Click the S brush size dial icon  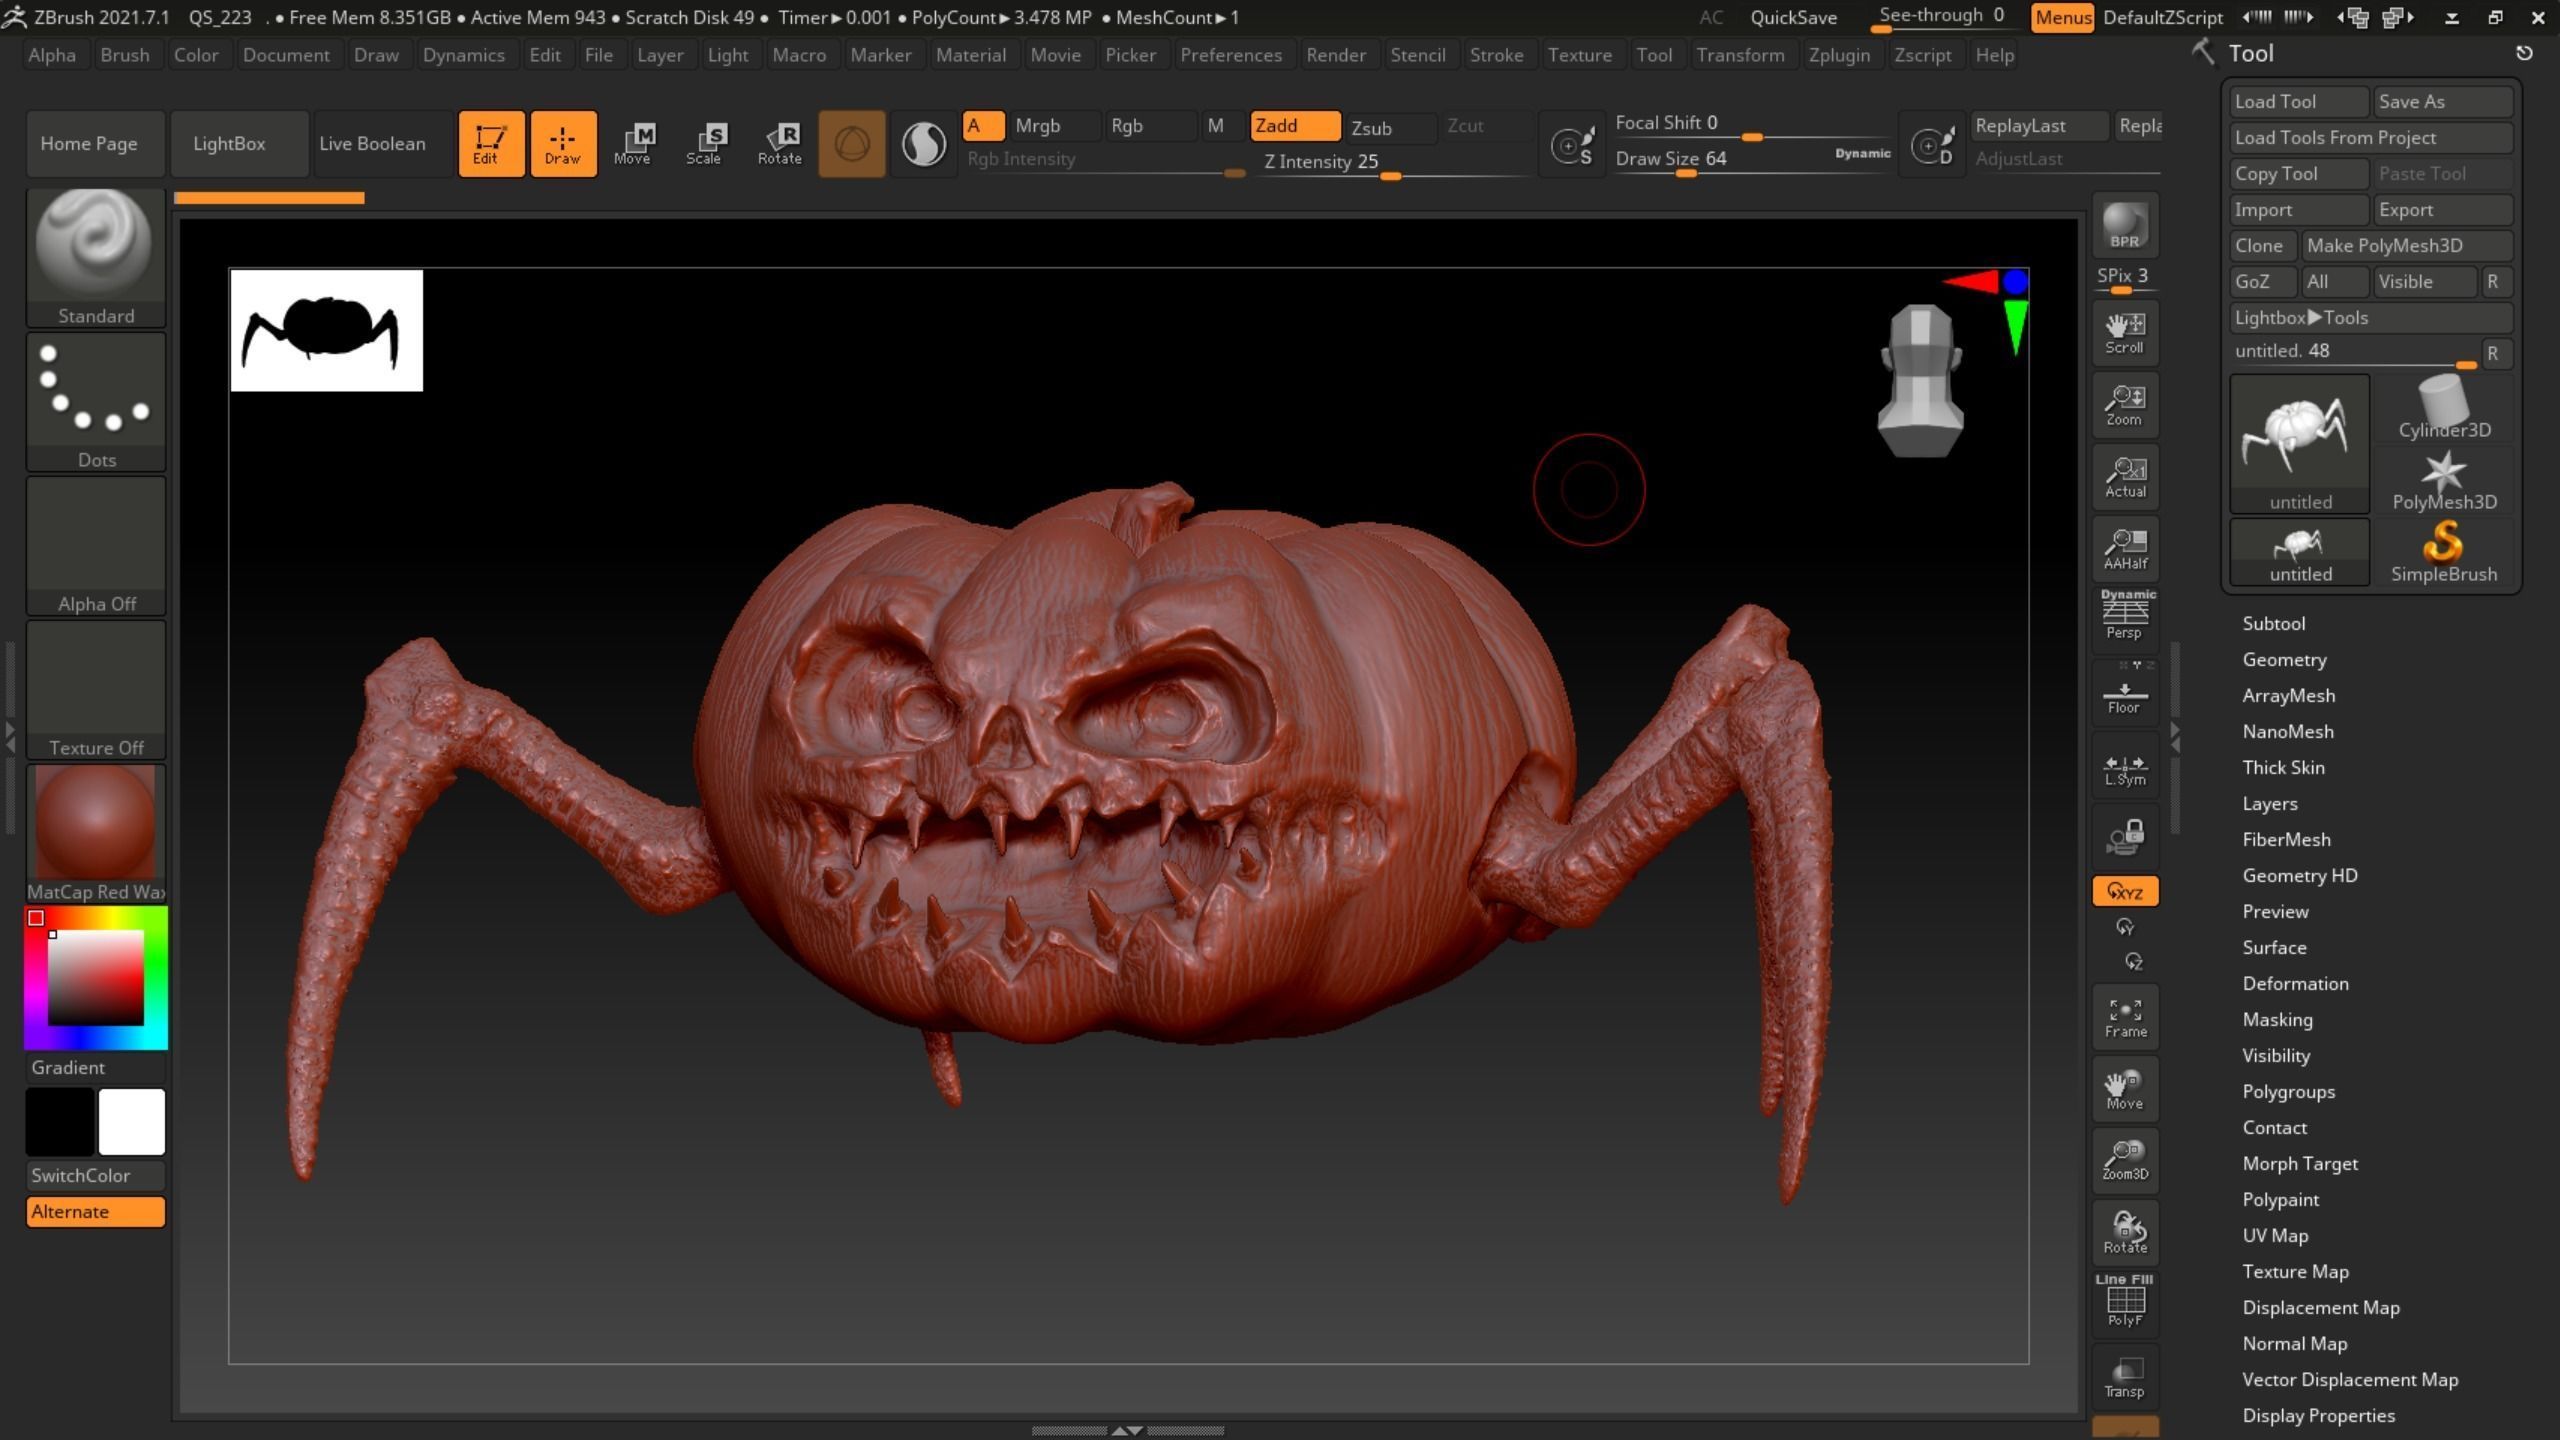pos(1572,146)
